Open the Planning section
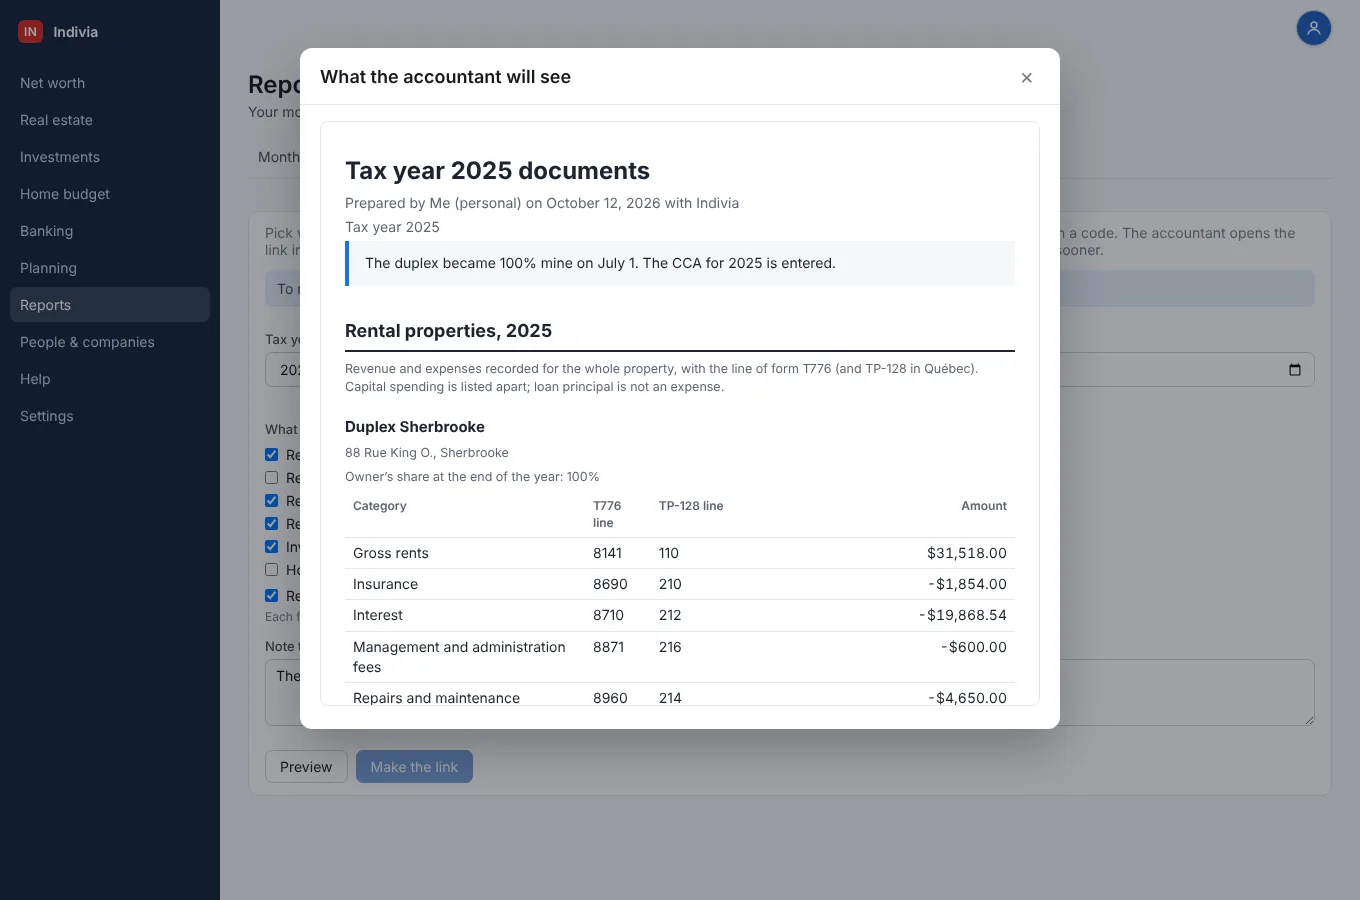 (110, 268)
